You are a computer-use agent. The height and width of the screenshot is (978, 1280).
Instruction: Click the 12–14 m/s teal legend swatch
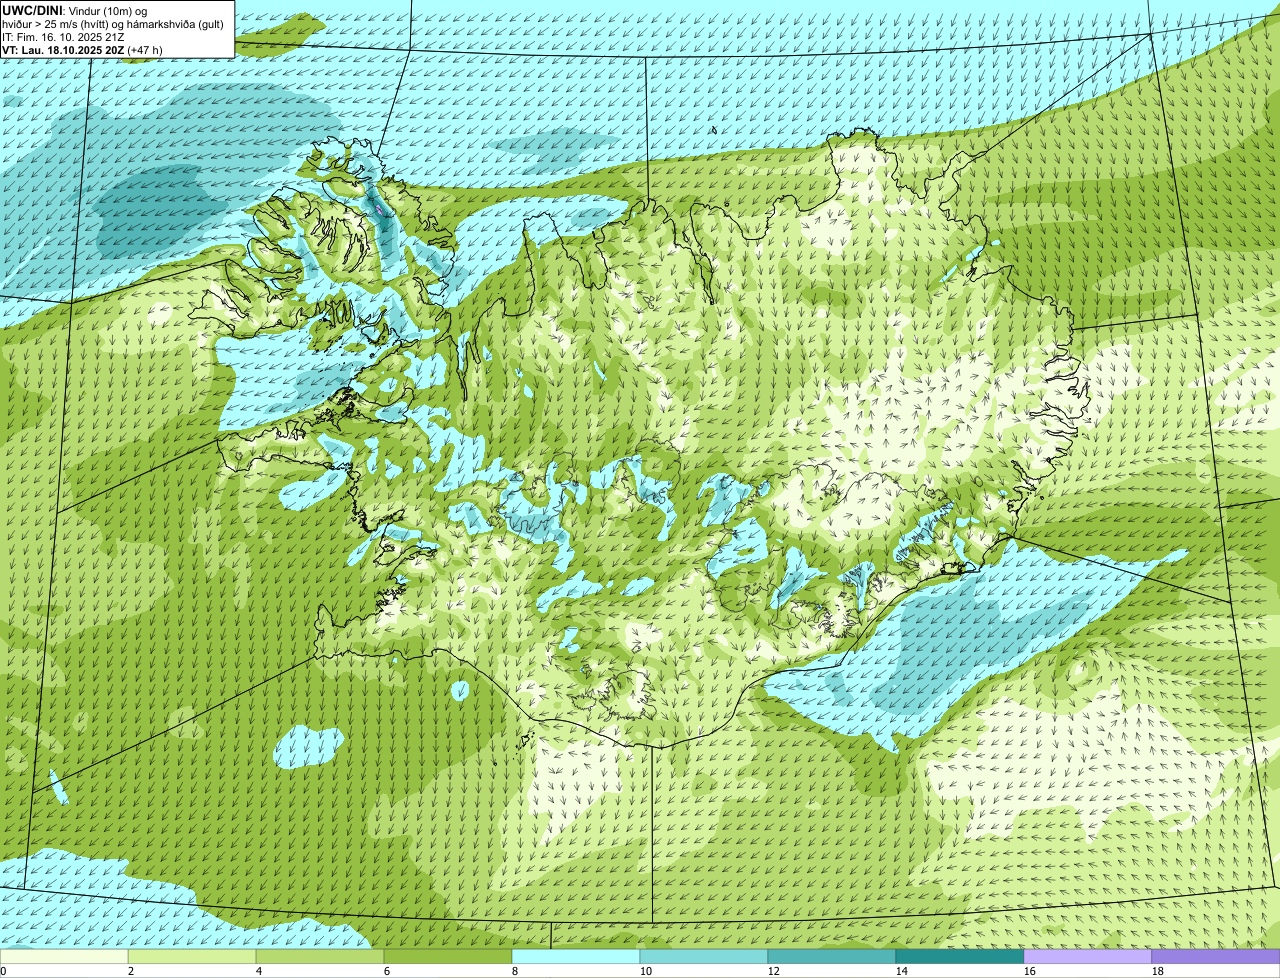832,957
